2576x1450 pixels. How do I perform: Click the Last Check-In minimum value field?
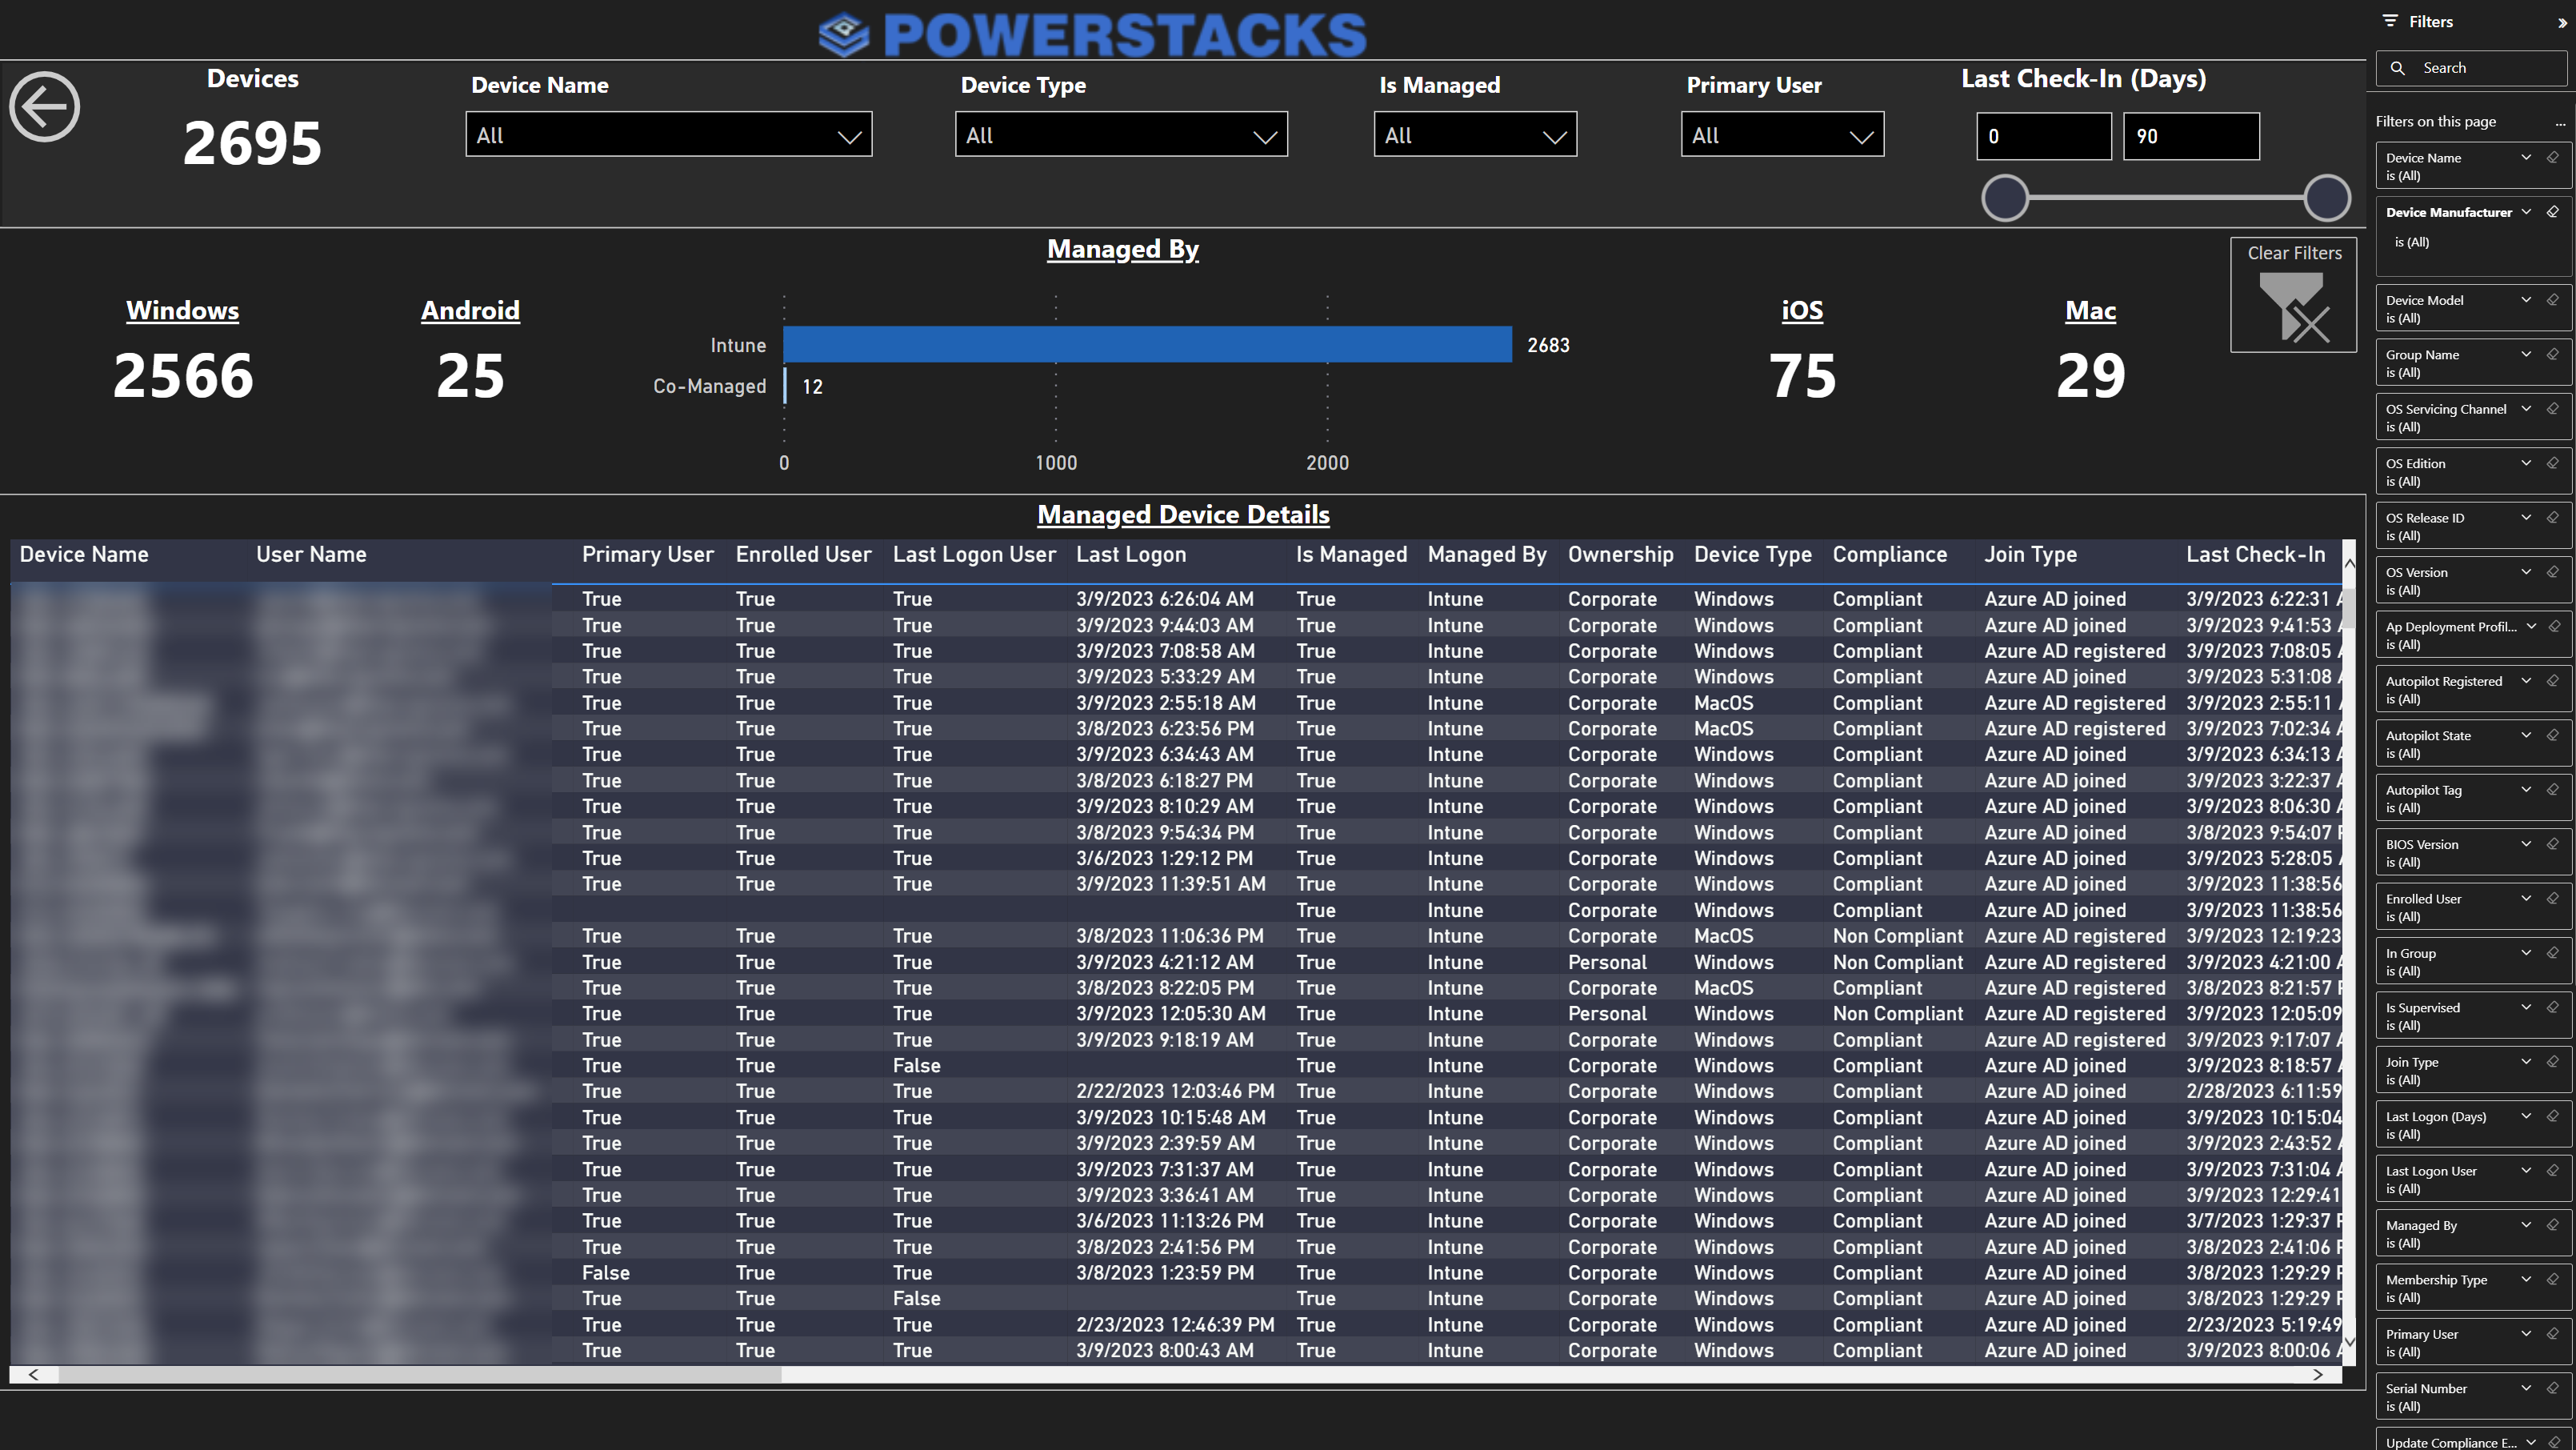pos(2043,136)
